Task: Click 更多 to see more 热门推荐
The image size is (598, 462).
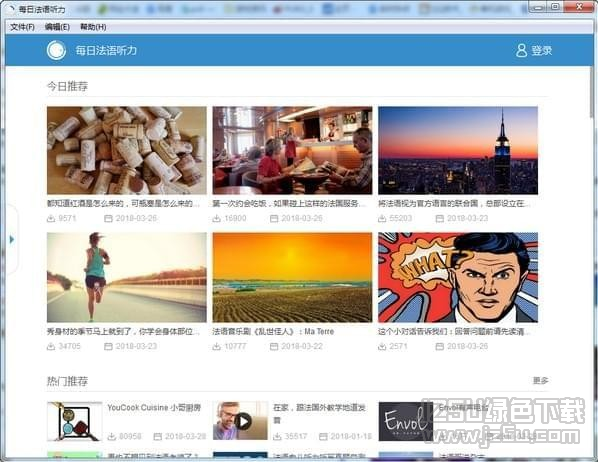Action: pos(540,381)
